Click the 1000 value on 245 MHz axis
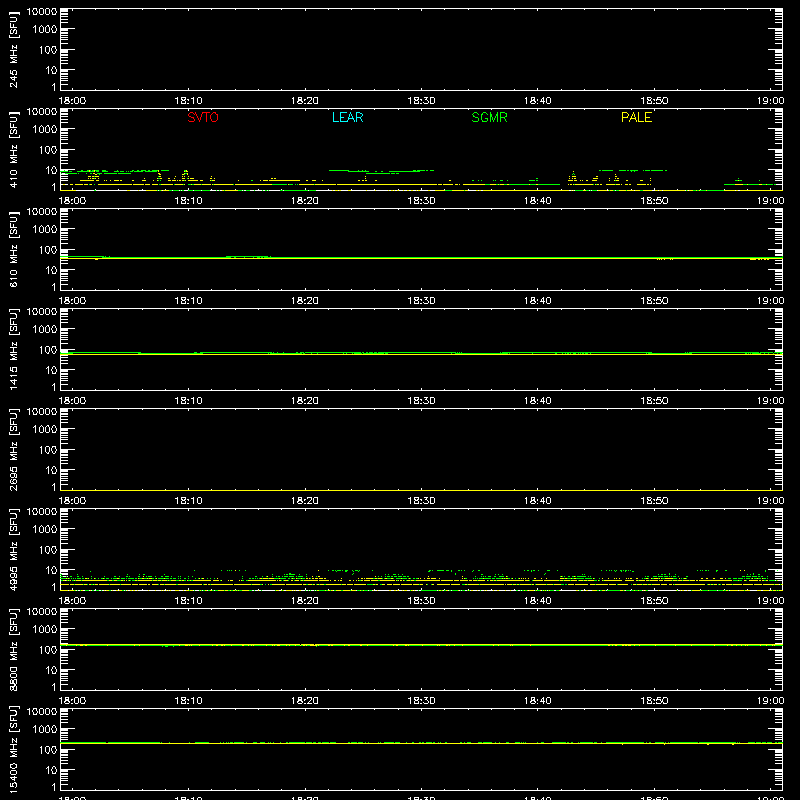This screenshot has width=800, height=800. pos(45,30)
